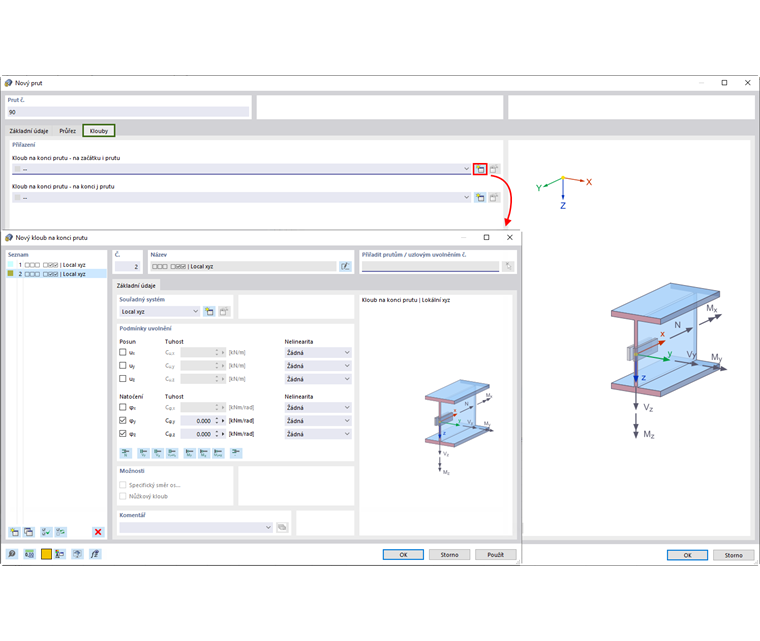This screenshot has height=641, width=760.
Task: Create new hinge for member end j
Action: click(480, 197)
